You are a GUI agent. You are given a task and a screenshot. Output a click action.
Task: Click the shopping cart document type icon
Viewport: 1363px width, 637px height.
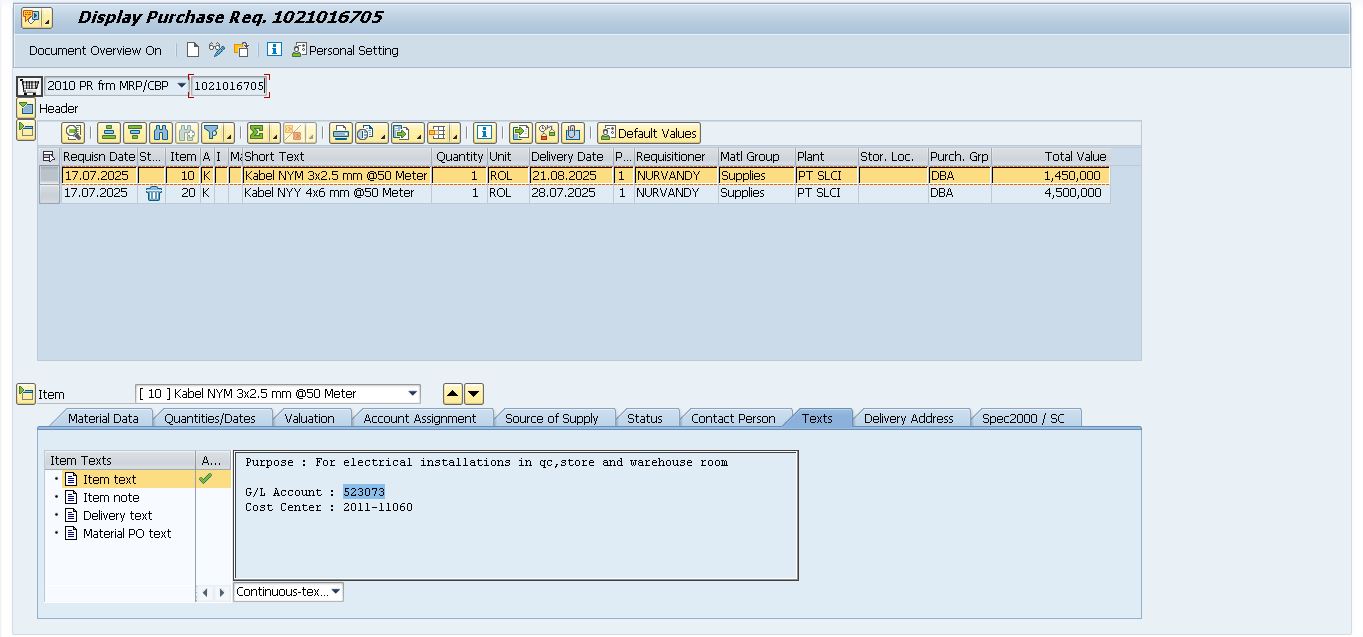pos(29,86)
